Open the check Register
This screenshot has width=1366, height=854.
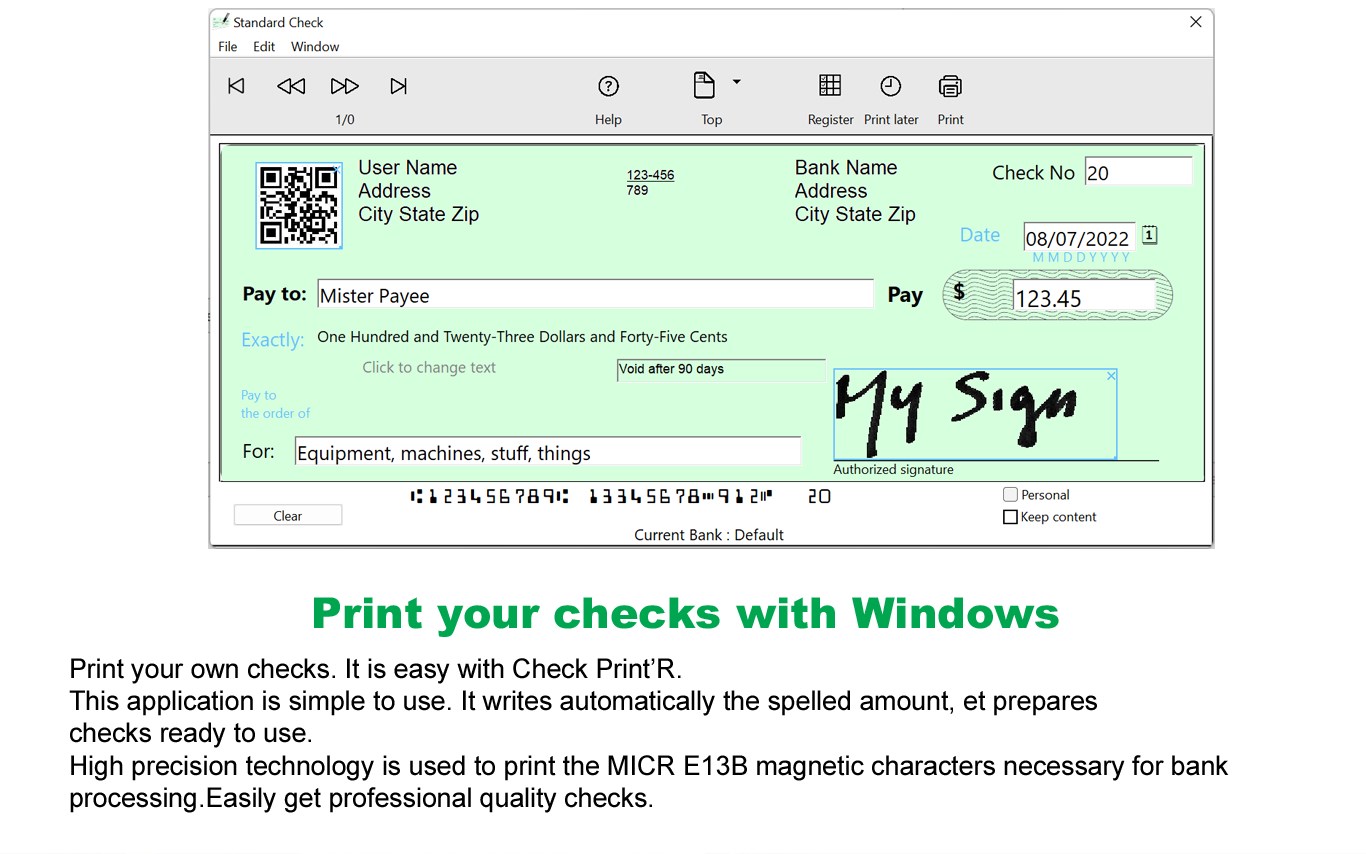[830, 86]
